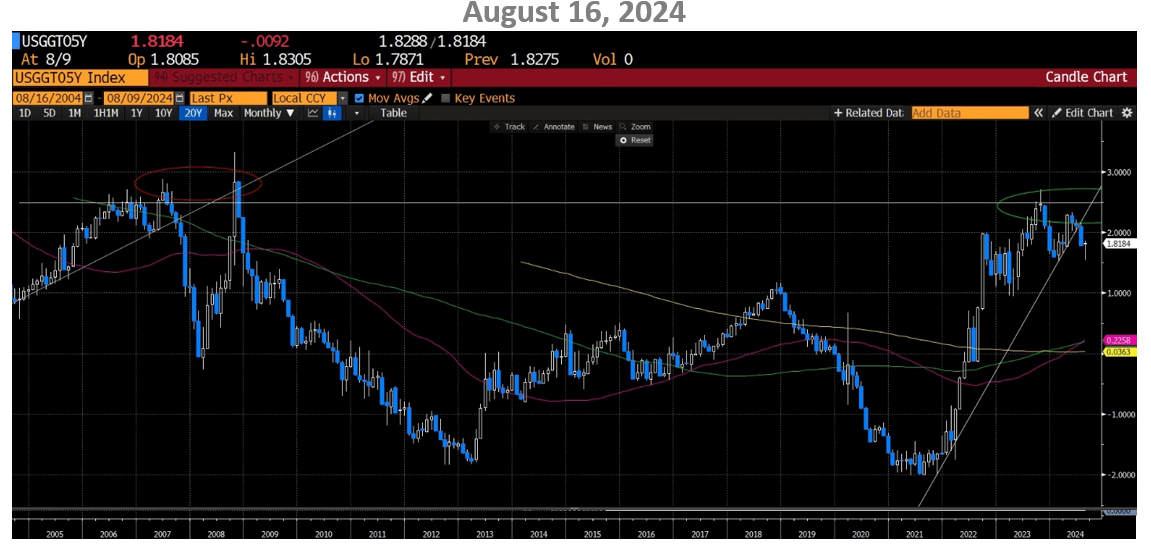Select the candle chart type icon
Viewport: 1151px width, 545px height.
point(332,113)
